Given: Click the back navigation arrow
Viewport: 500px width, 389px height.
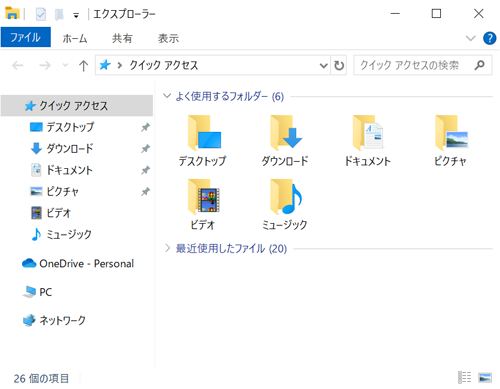Looking at the screenshot, I should click(x=17, y=65).
